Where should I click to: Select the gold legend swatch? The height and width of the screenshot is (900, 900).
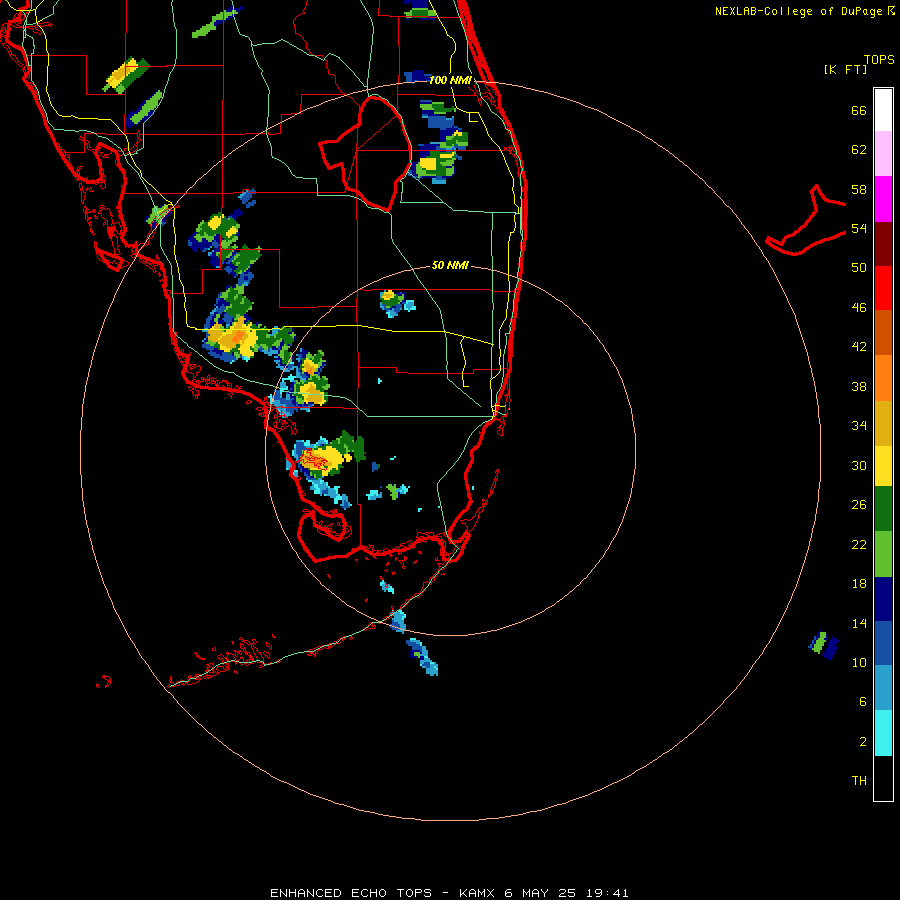(883, 423)
